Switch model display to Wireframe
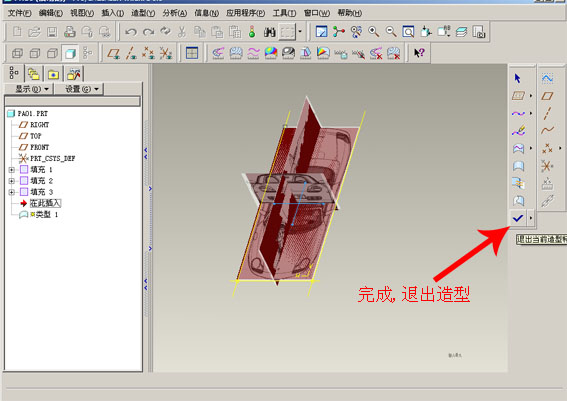This screenshot has height=401, width=567. pyautogui.click(x=17, y=53)
